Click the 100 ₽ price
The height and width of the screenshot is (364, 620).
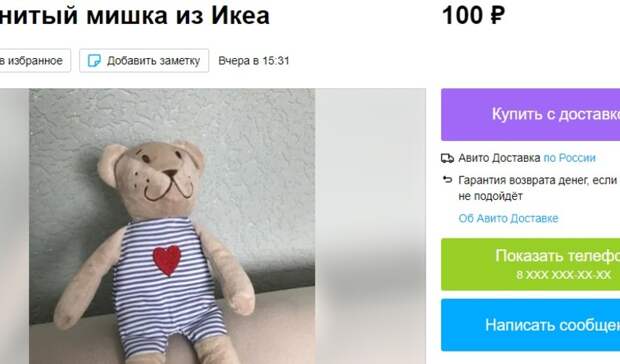coord(473,16)
